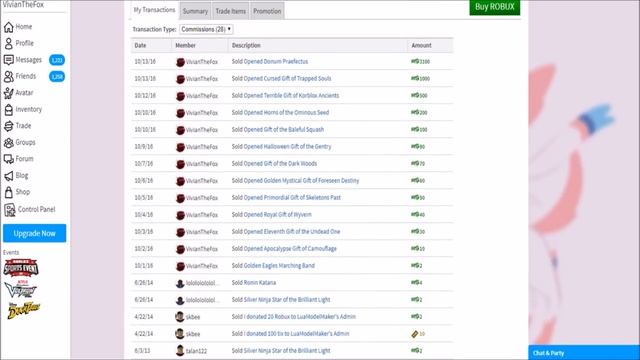
Task: Open the 20 Robux donation item link
Action: [x=300, y=317]
